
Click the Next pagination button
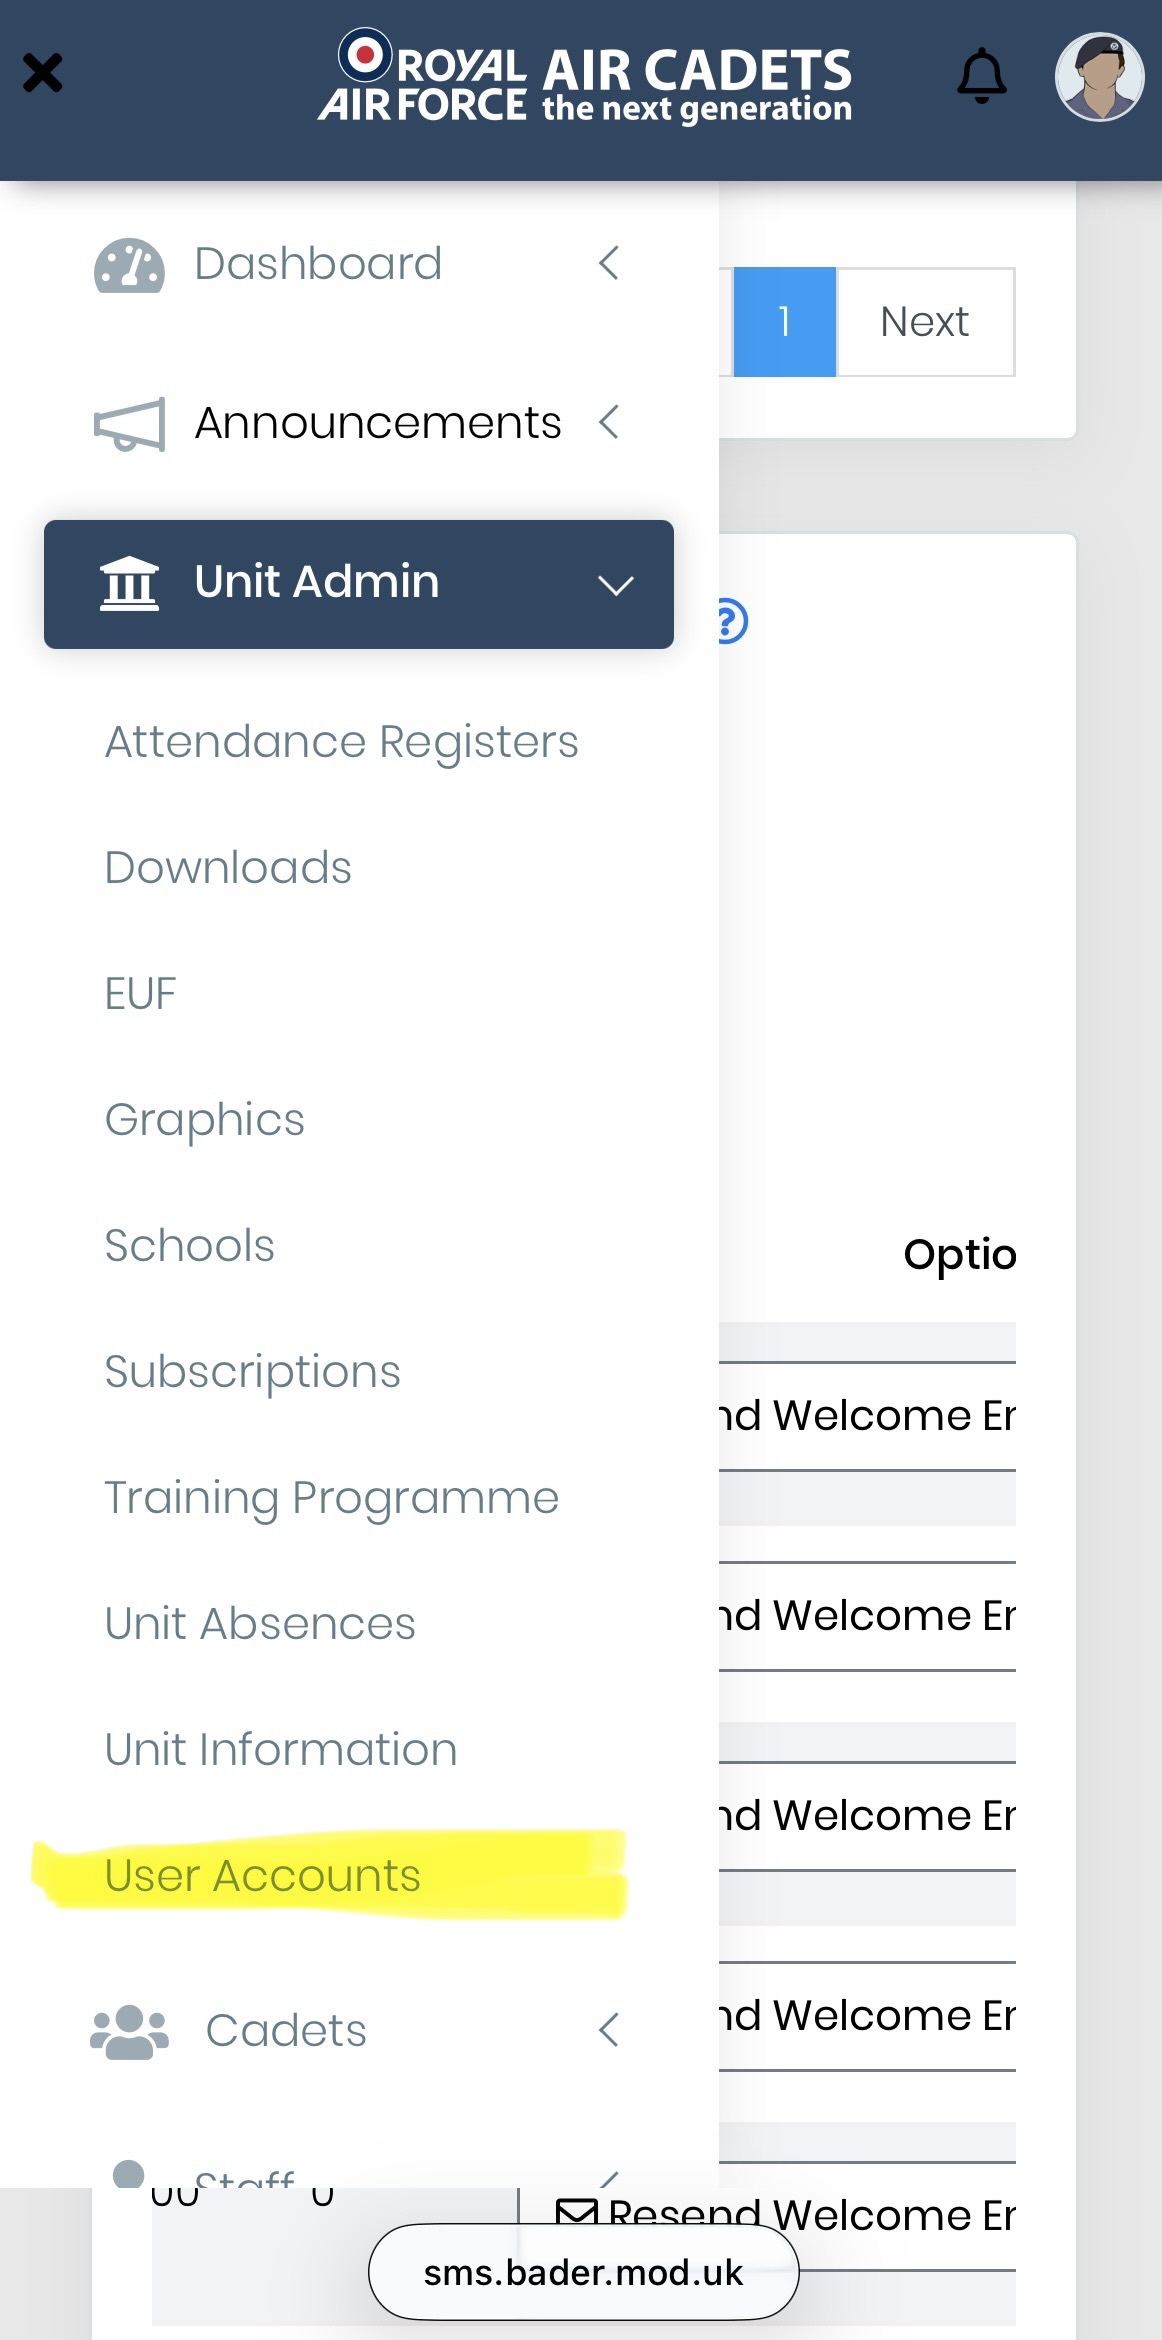point(925,322)
